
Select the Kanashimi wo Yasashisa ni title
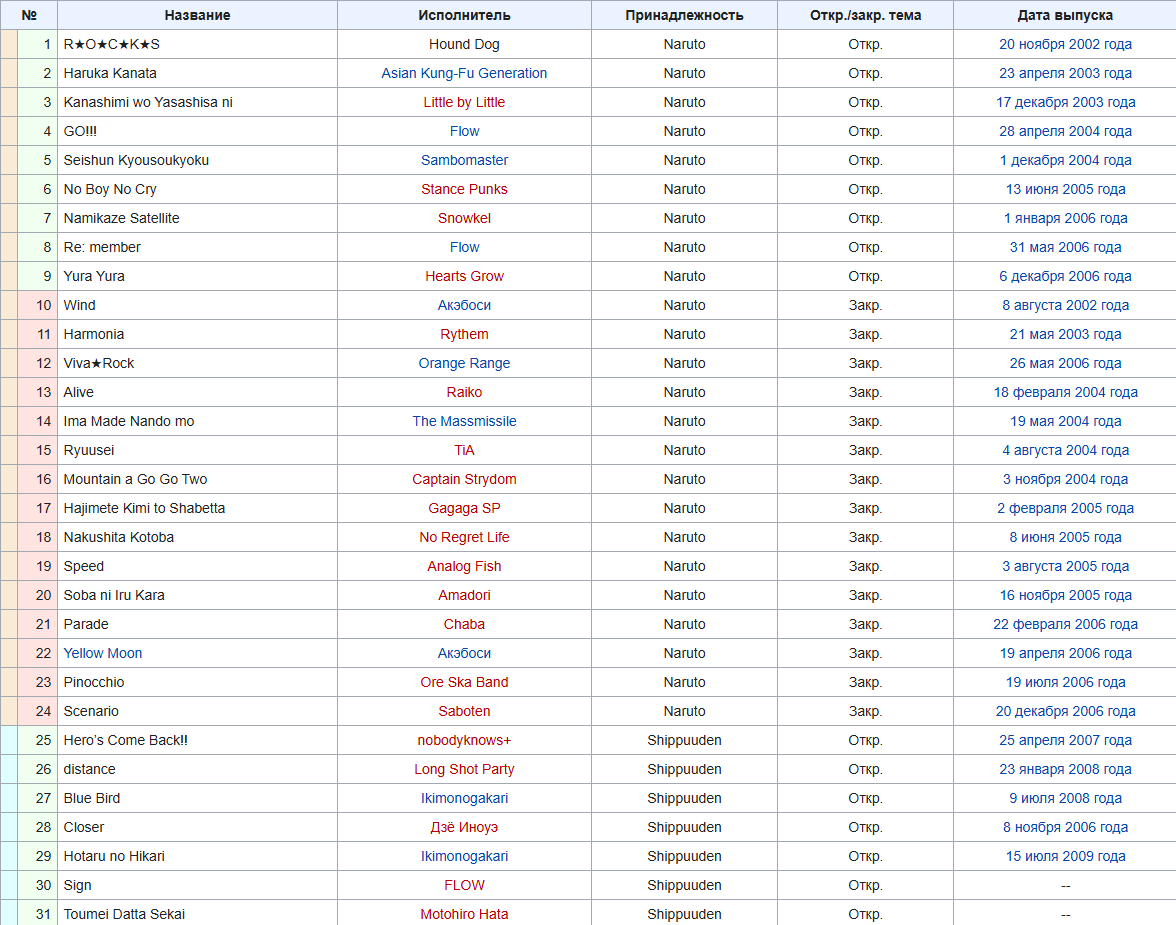tap(148, 102)
